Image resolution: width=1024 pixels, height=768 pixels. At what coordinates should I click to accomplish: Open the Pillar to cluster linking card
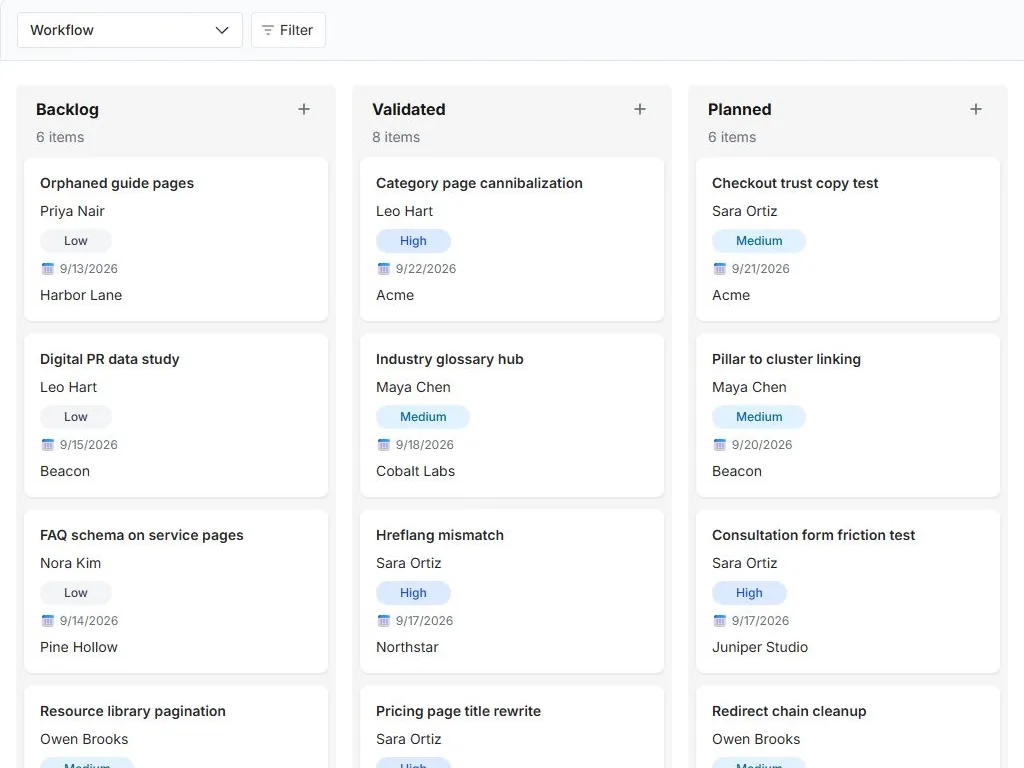pos(848,415)
